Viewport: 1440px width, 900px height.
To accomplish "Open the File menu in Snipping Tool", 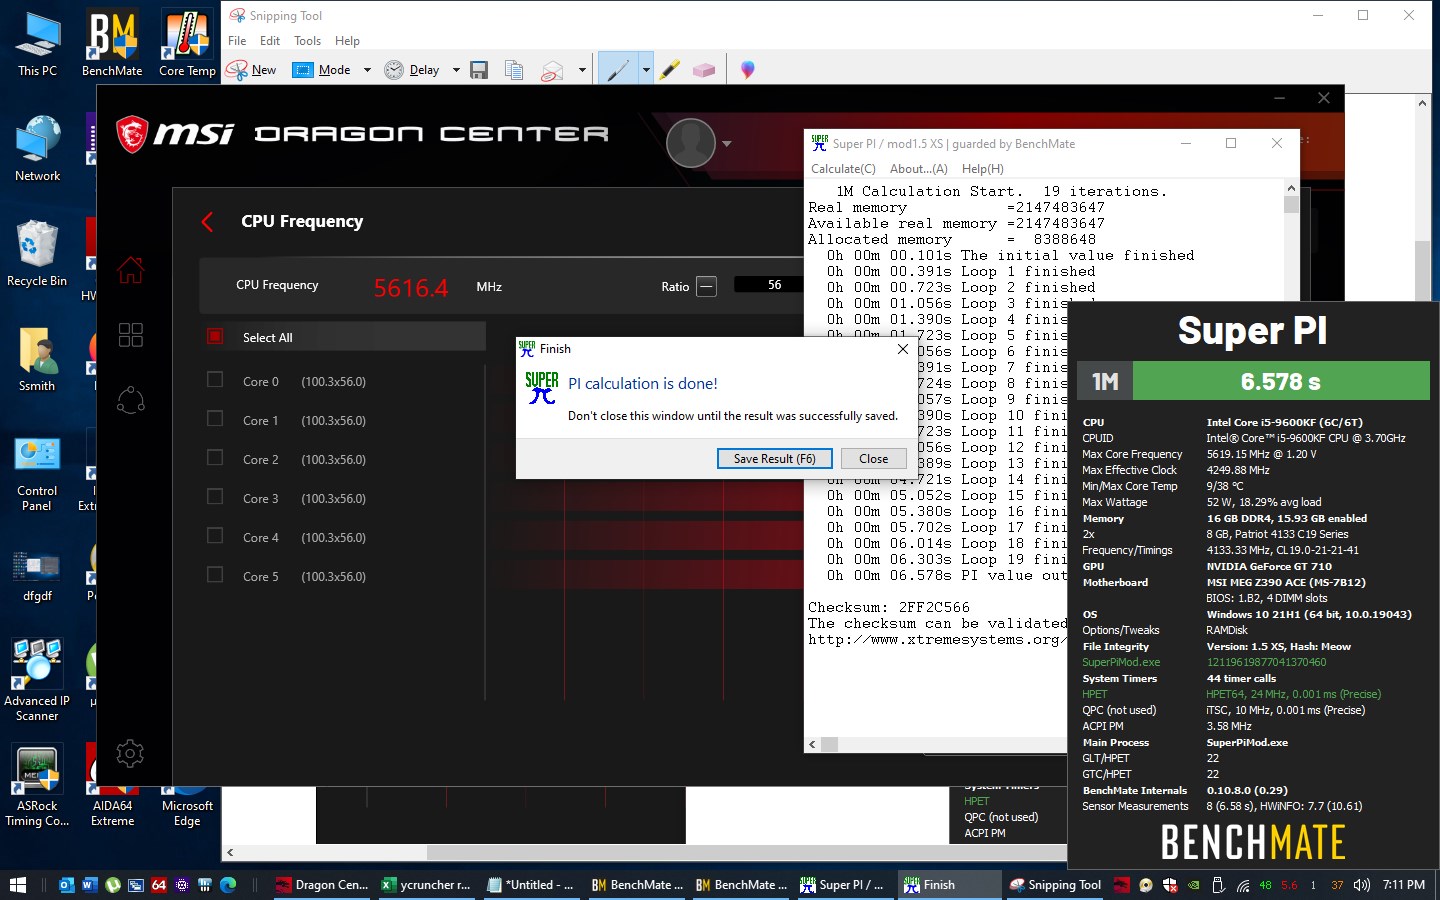I will pyautogui.click(x=237, y=41).
